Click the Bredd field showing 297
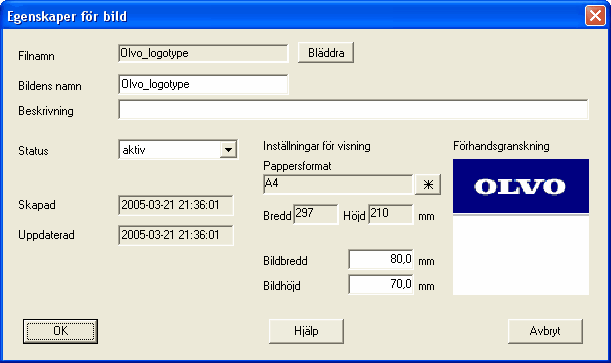The width and height of the screenshot is (611, 363). (315, 214)
